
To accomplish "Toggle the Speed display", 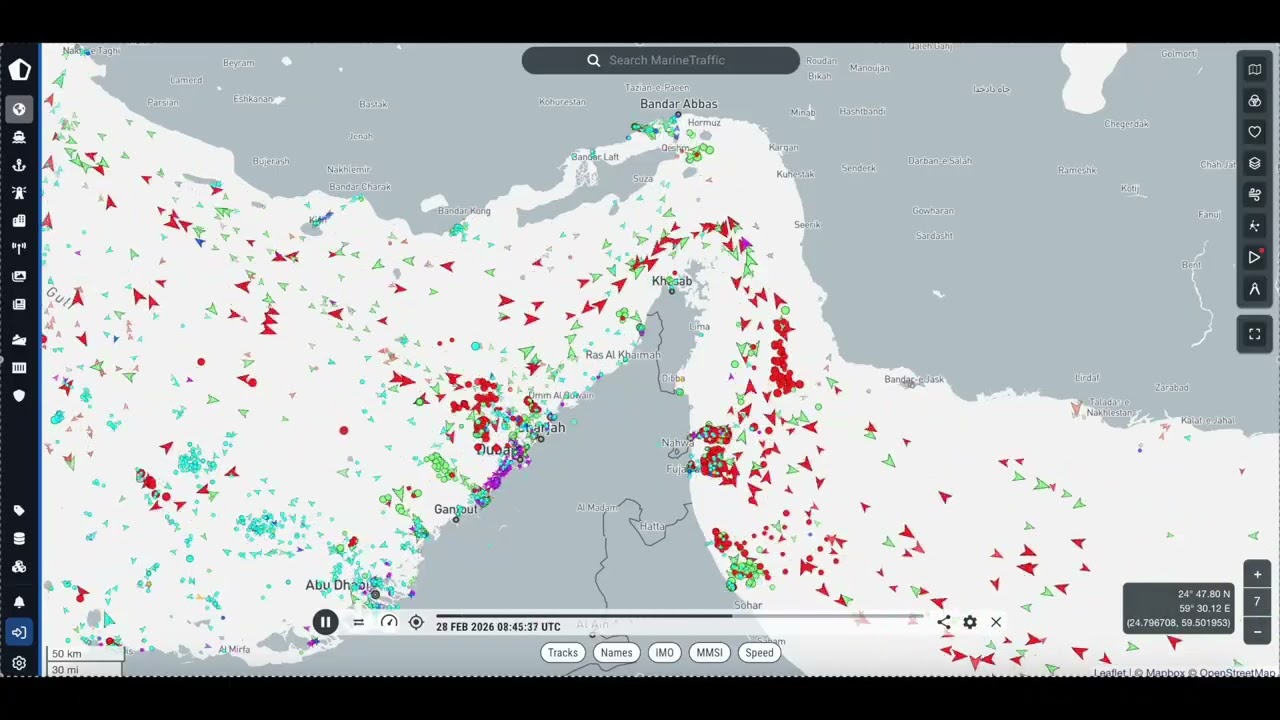I will point(759,653).
